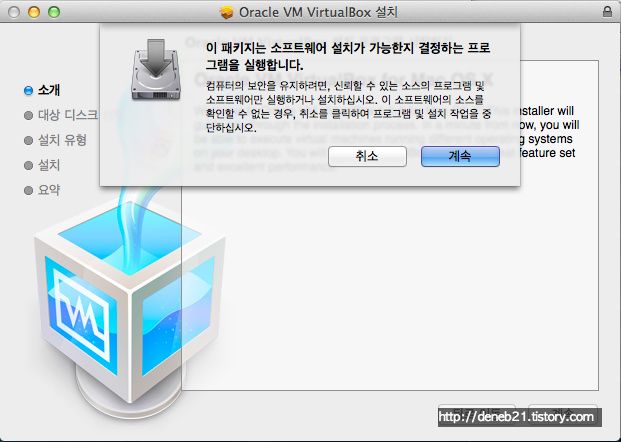
Task: Click the gray bullet beside the 설치 step
Action: (28, 165)
